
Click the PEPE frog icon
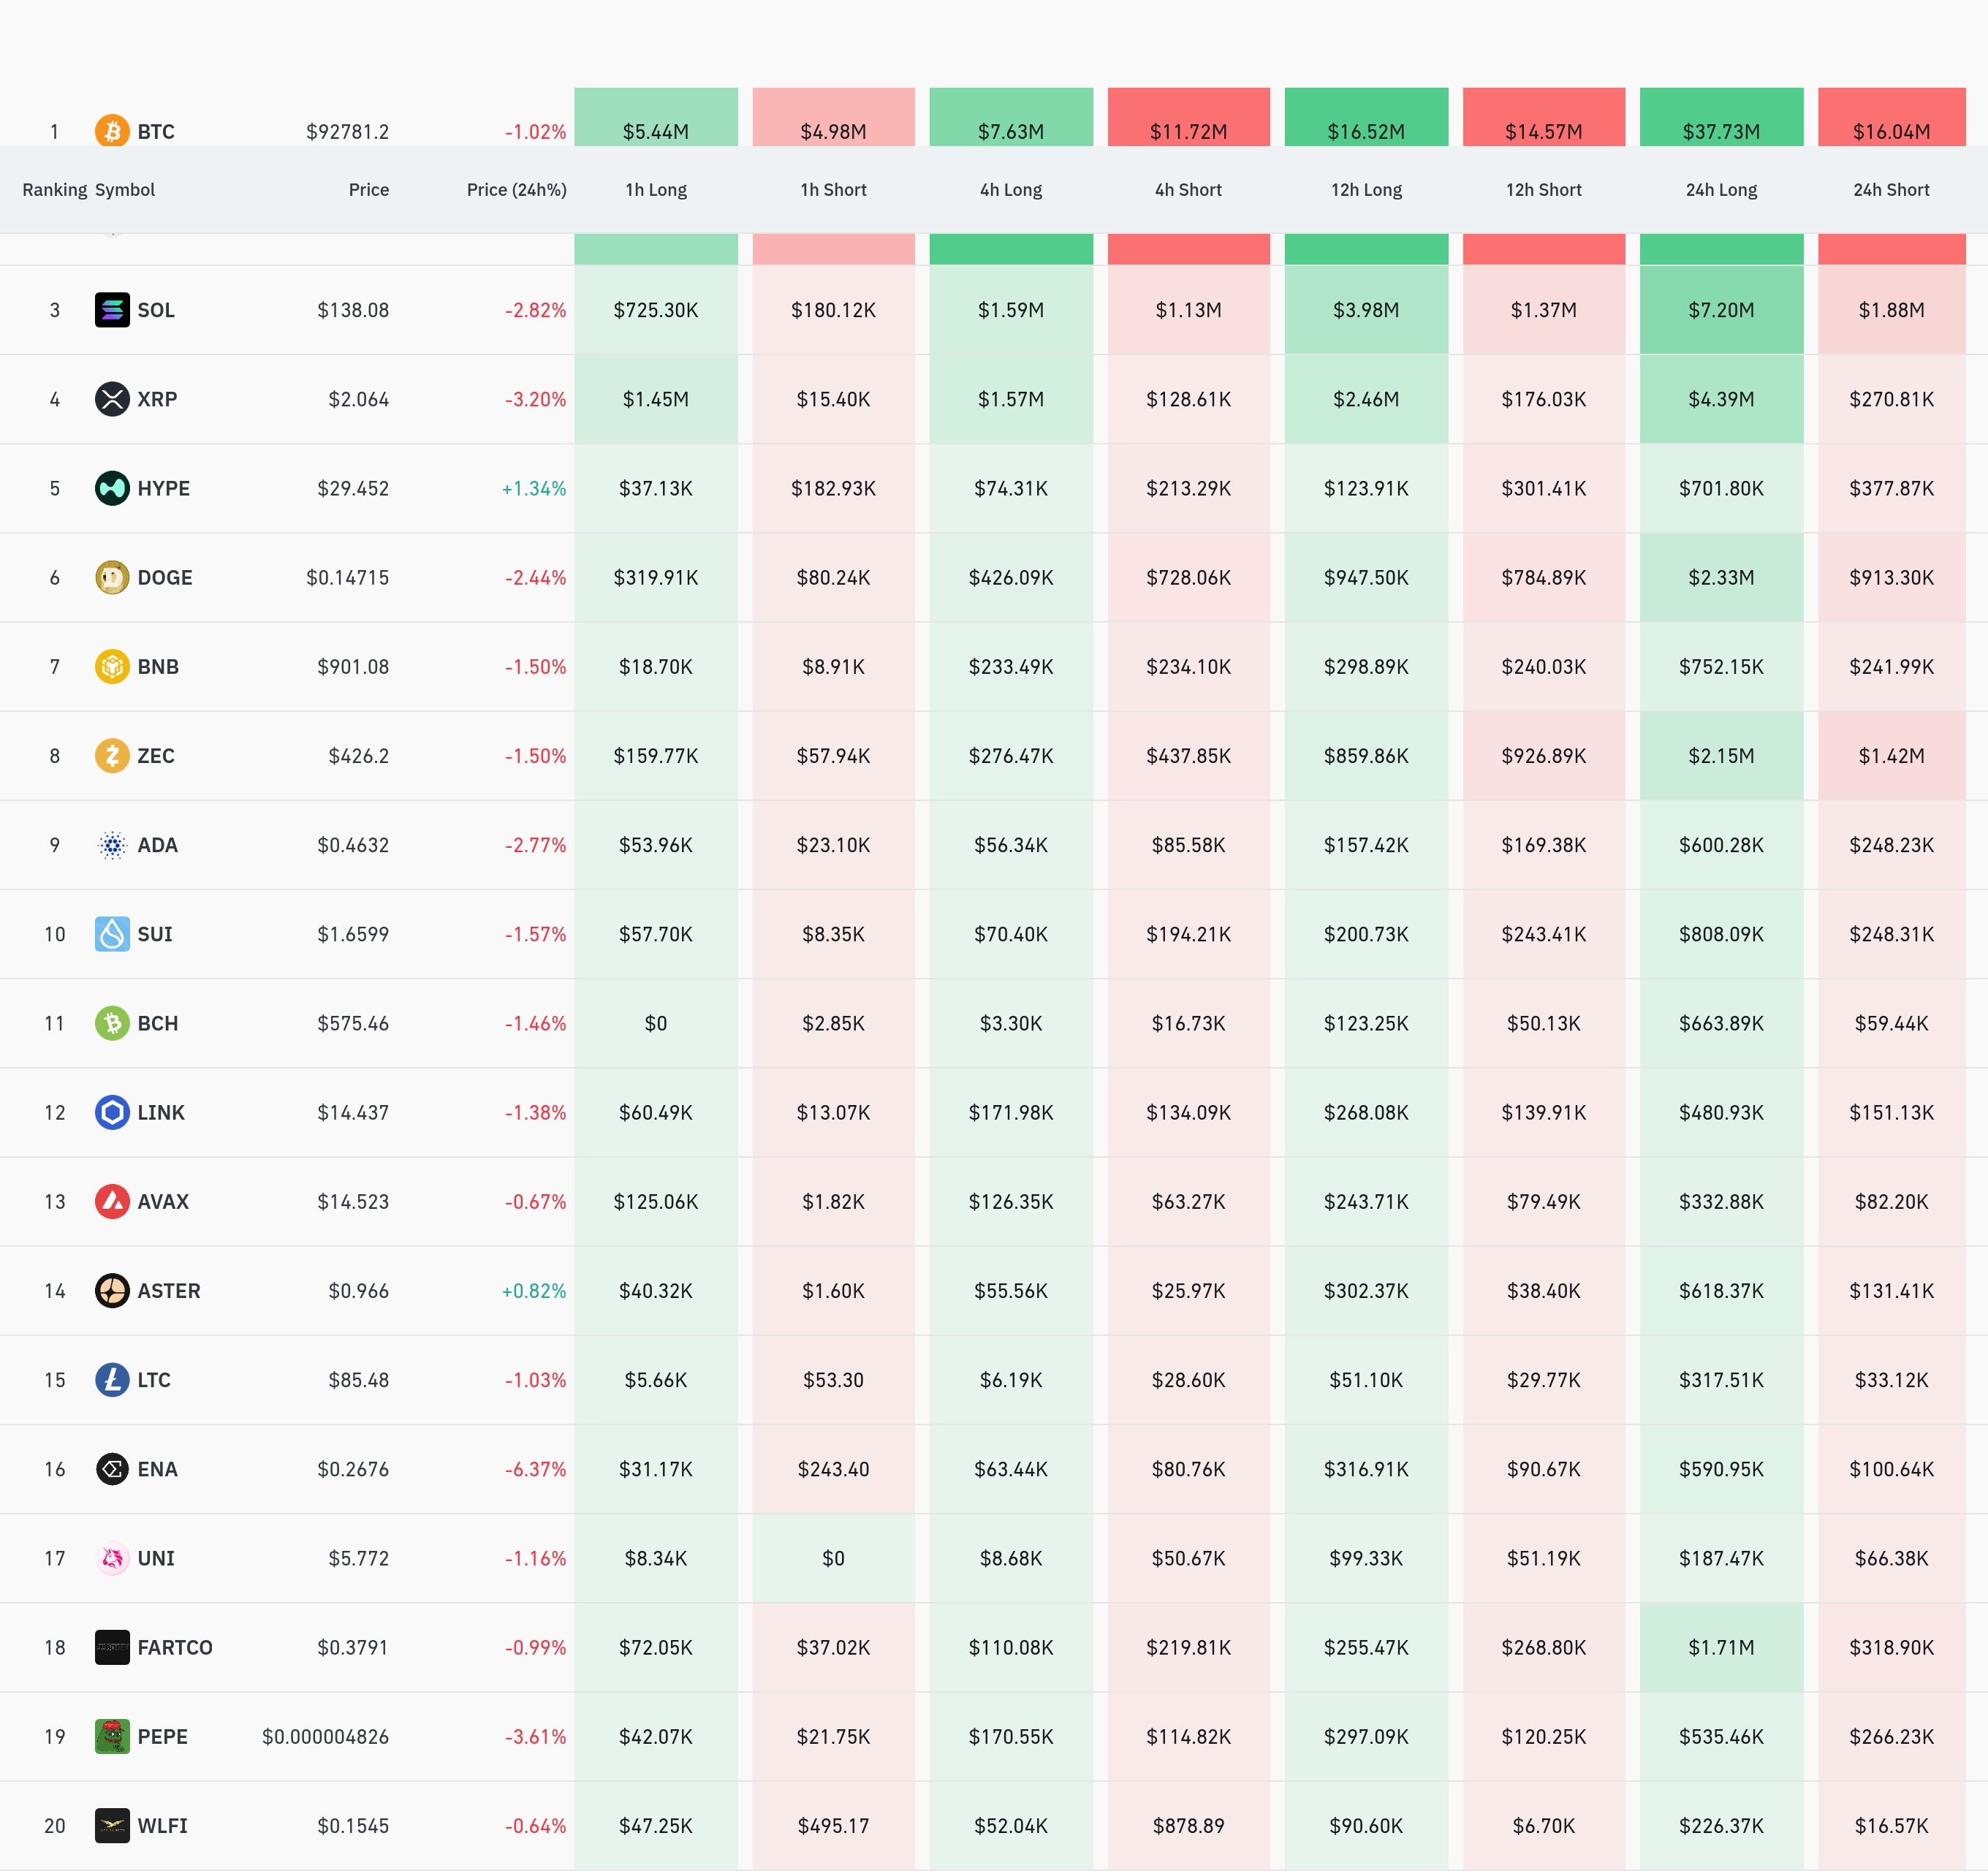pos(112,1736)
